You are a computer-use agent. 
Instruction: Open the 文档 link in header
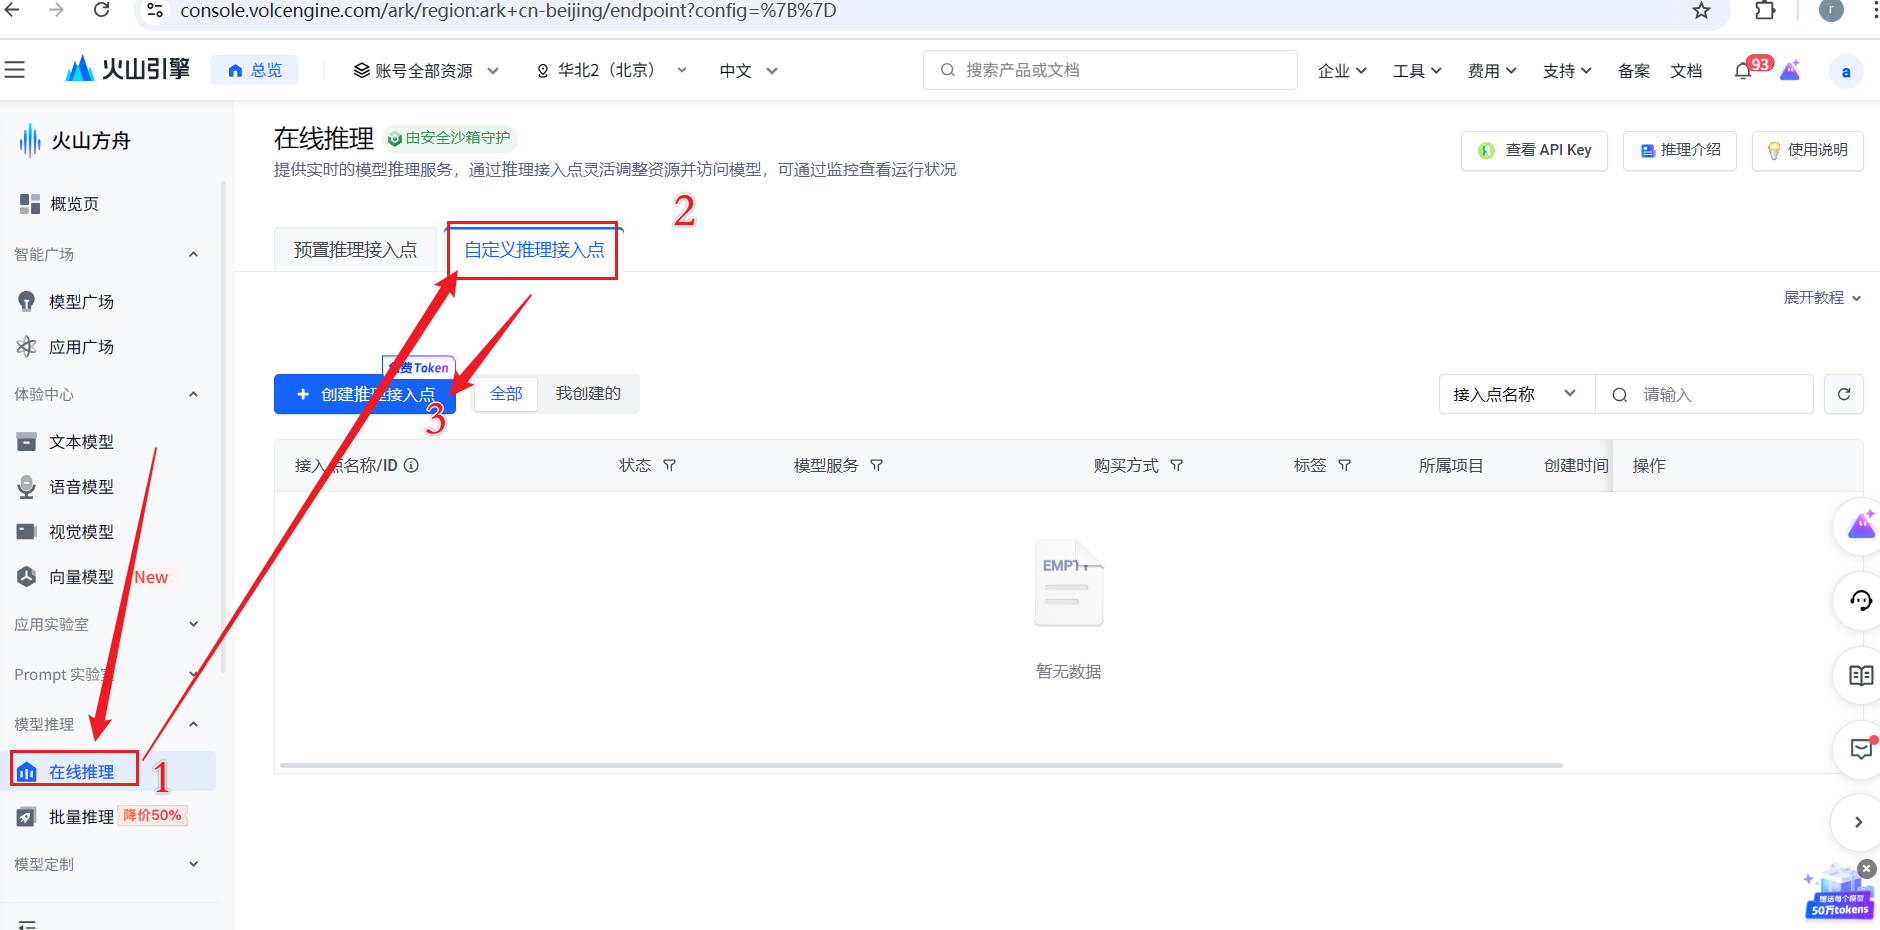(1686, 71)
